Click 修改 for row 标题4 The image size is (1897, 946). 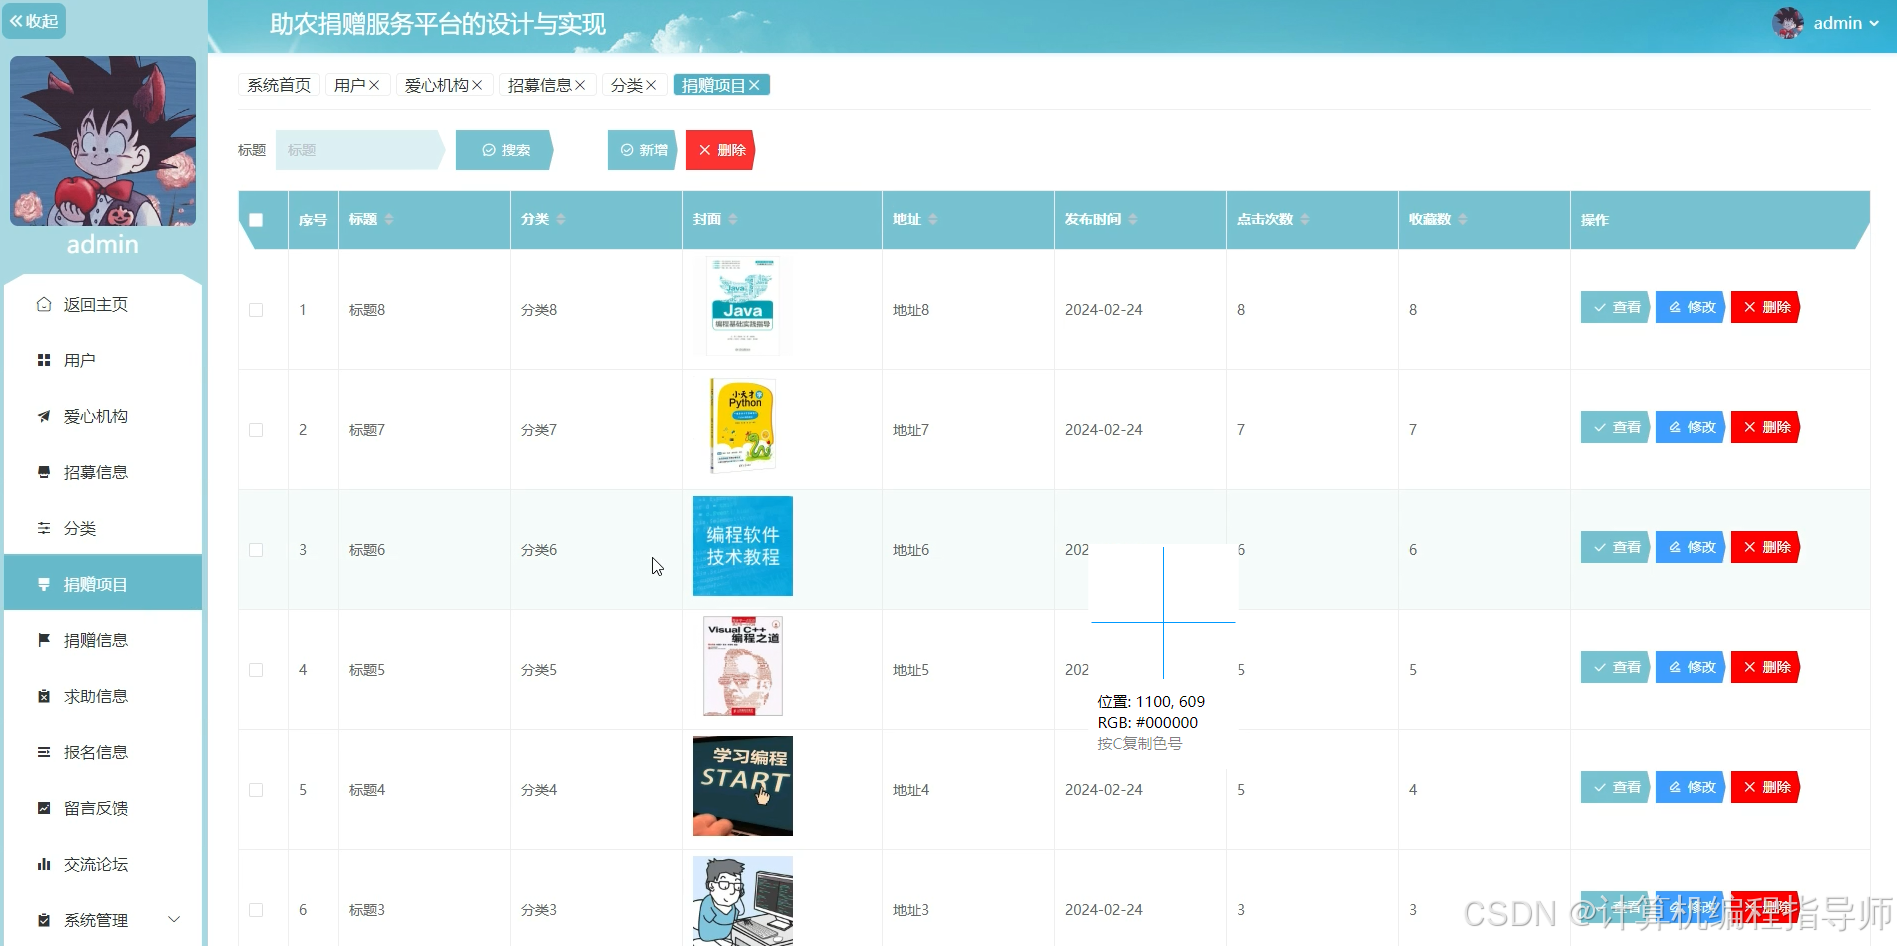pos(1691,787)
